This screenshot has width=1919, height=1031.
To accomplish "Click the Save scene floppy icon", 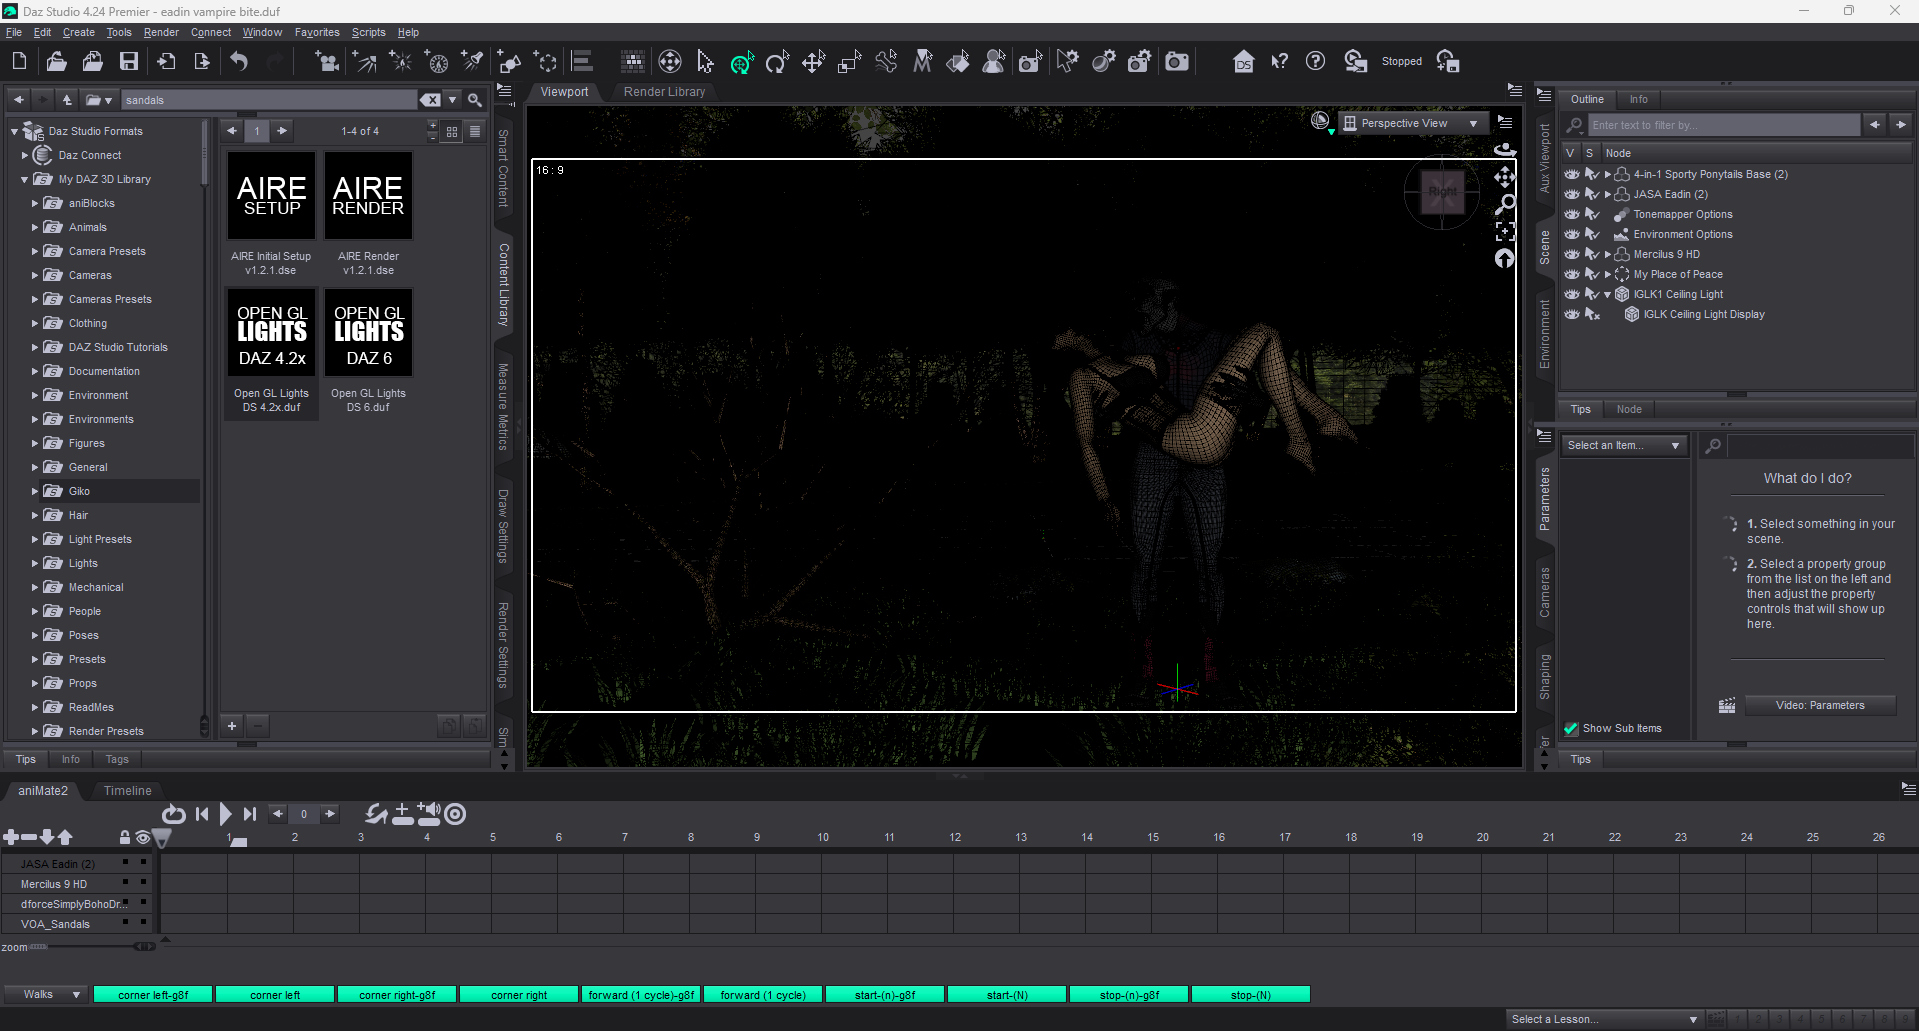I will pyautogui.click(x=129, y=62).
